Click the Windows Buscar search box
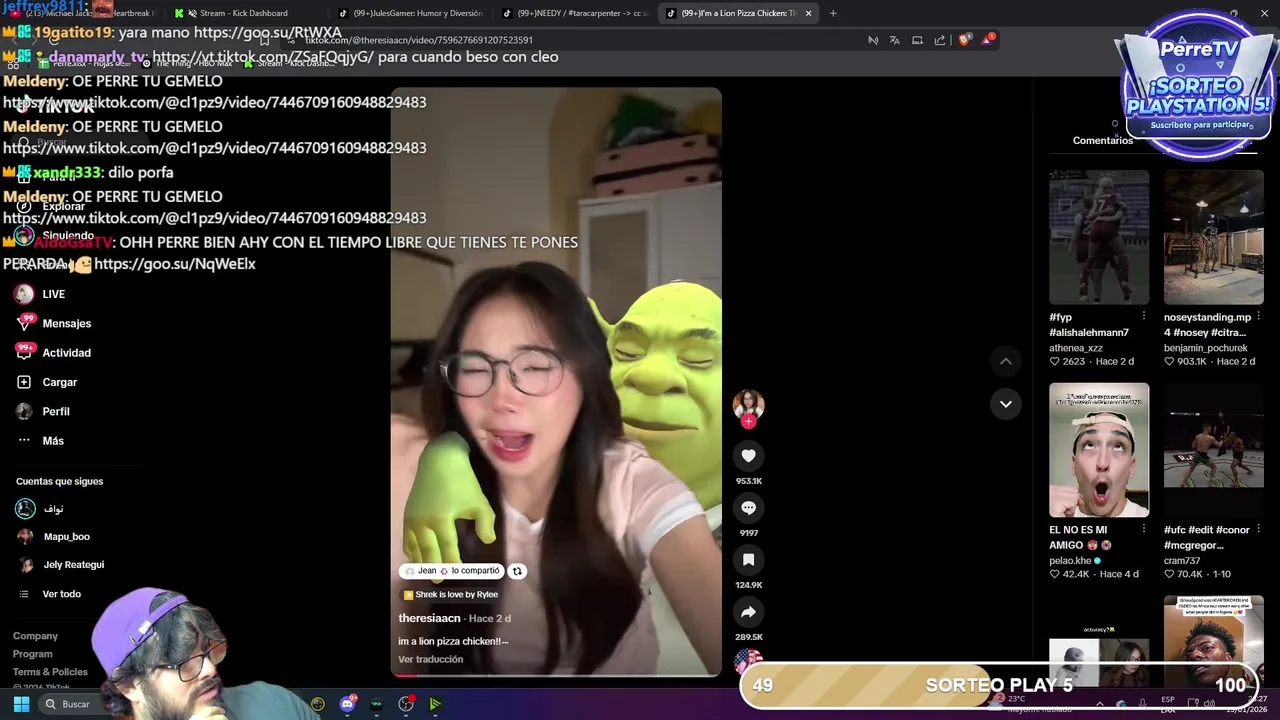 pyautogui.click(x=76, y=704)
